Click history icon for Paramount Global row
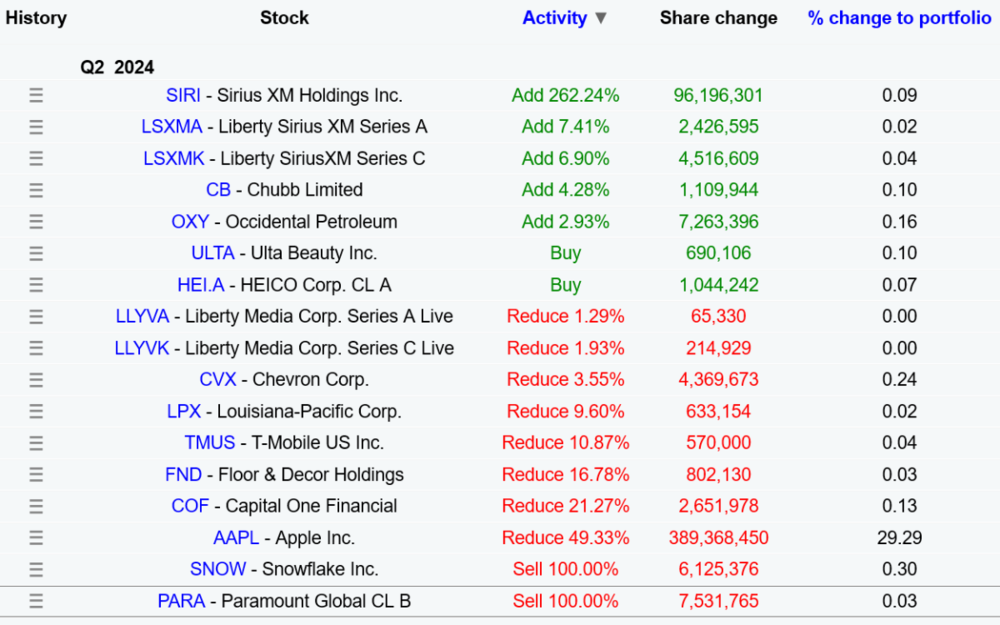Screen dimensions: 1000x625 click(x=36, y=601)
